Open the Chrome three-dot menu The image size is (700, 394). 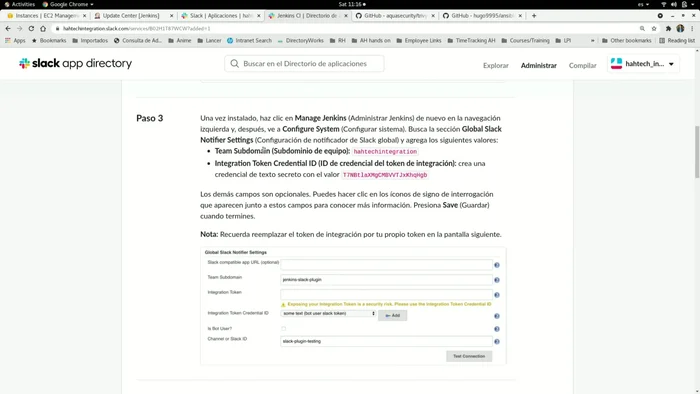(692, 28)
